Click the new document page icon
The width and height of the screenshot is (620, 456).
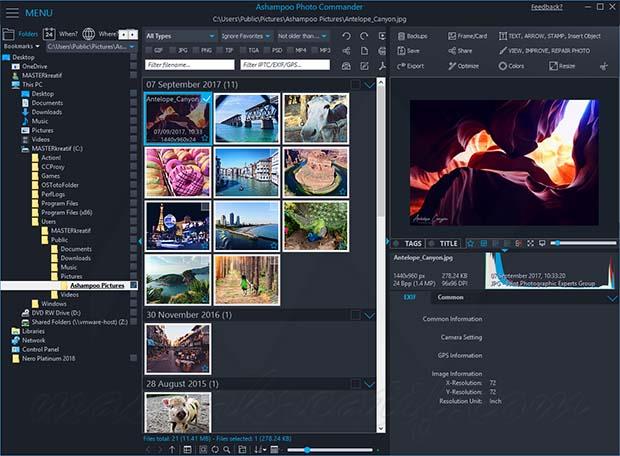tap(364, 51)
